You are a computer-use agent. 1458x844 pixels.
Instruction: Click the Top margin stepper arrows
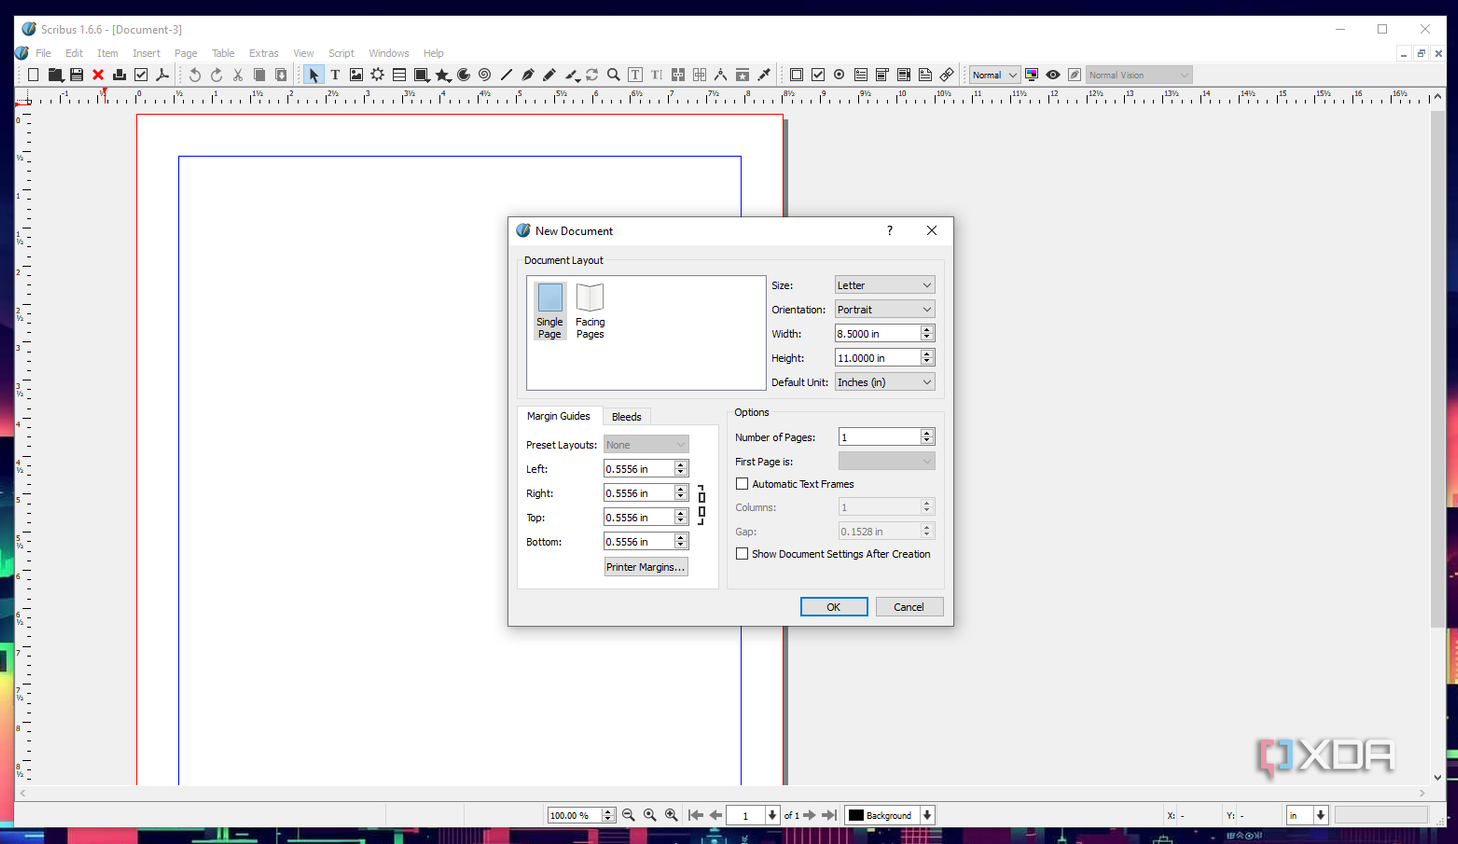click(x=681, y=517)
